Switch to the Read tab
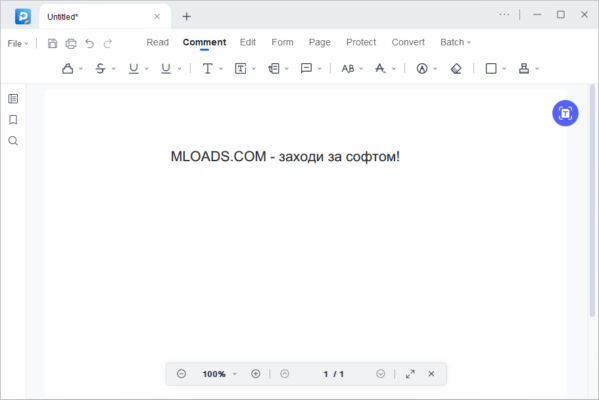599x400 pixels. pyautogui.click(x=157, y=42)
